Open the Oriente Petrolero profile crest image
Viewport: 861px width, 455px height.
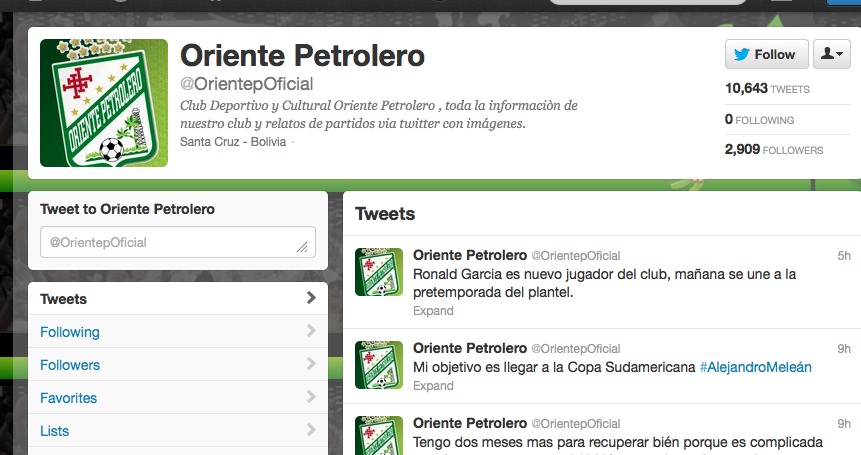(104, 103)
